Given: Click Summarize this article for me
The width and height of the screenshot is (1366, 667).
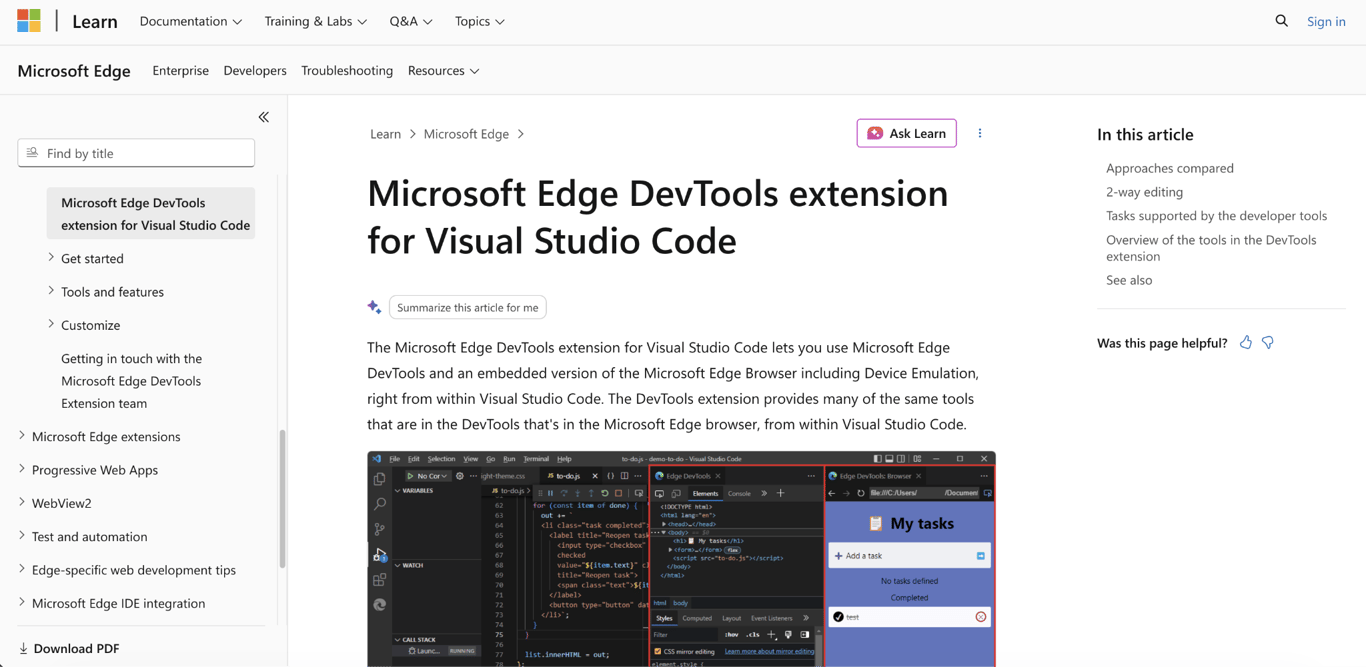Looking at the screenshot, I should tap(467, 307).
